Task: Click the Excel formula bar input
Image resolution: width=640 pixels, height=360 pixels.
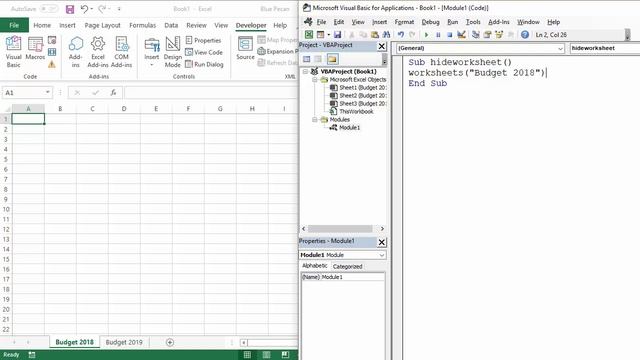Action: coord(211,93)
